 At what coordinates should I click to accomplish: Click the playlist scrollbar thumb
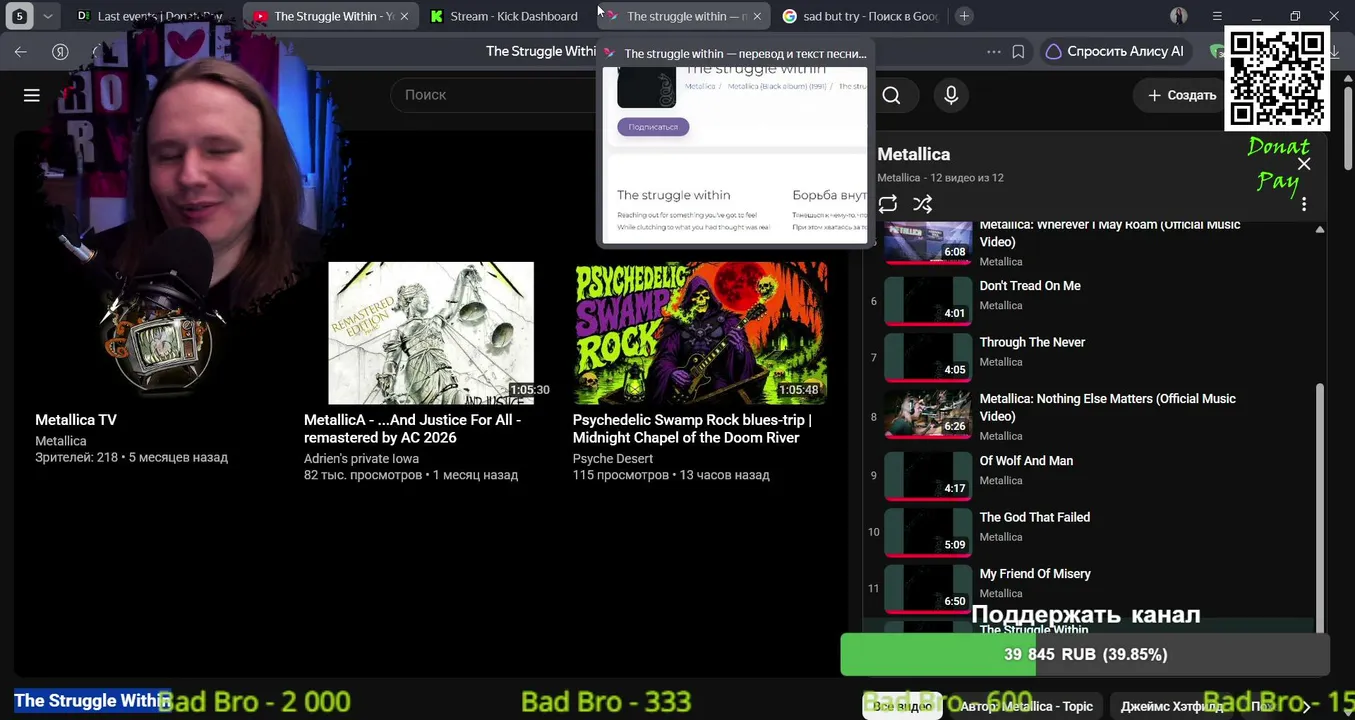[x=1320, y=508]
